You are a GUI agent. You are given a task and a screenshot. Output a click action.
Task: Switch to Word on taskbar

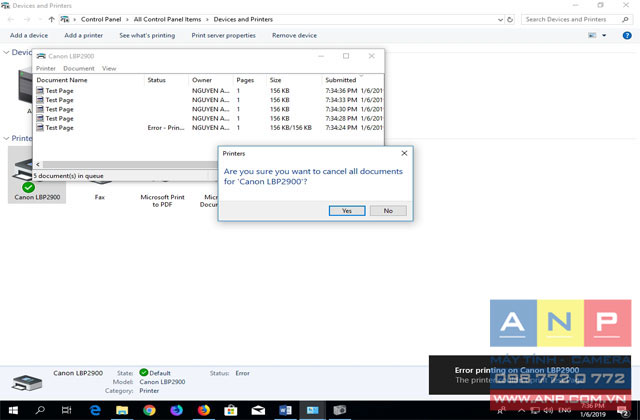[x=285, y=410]
